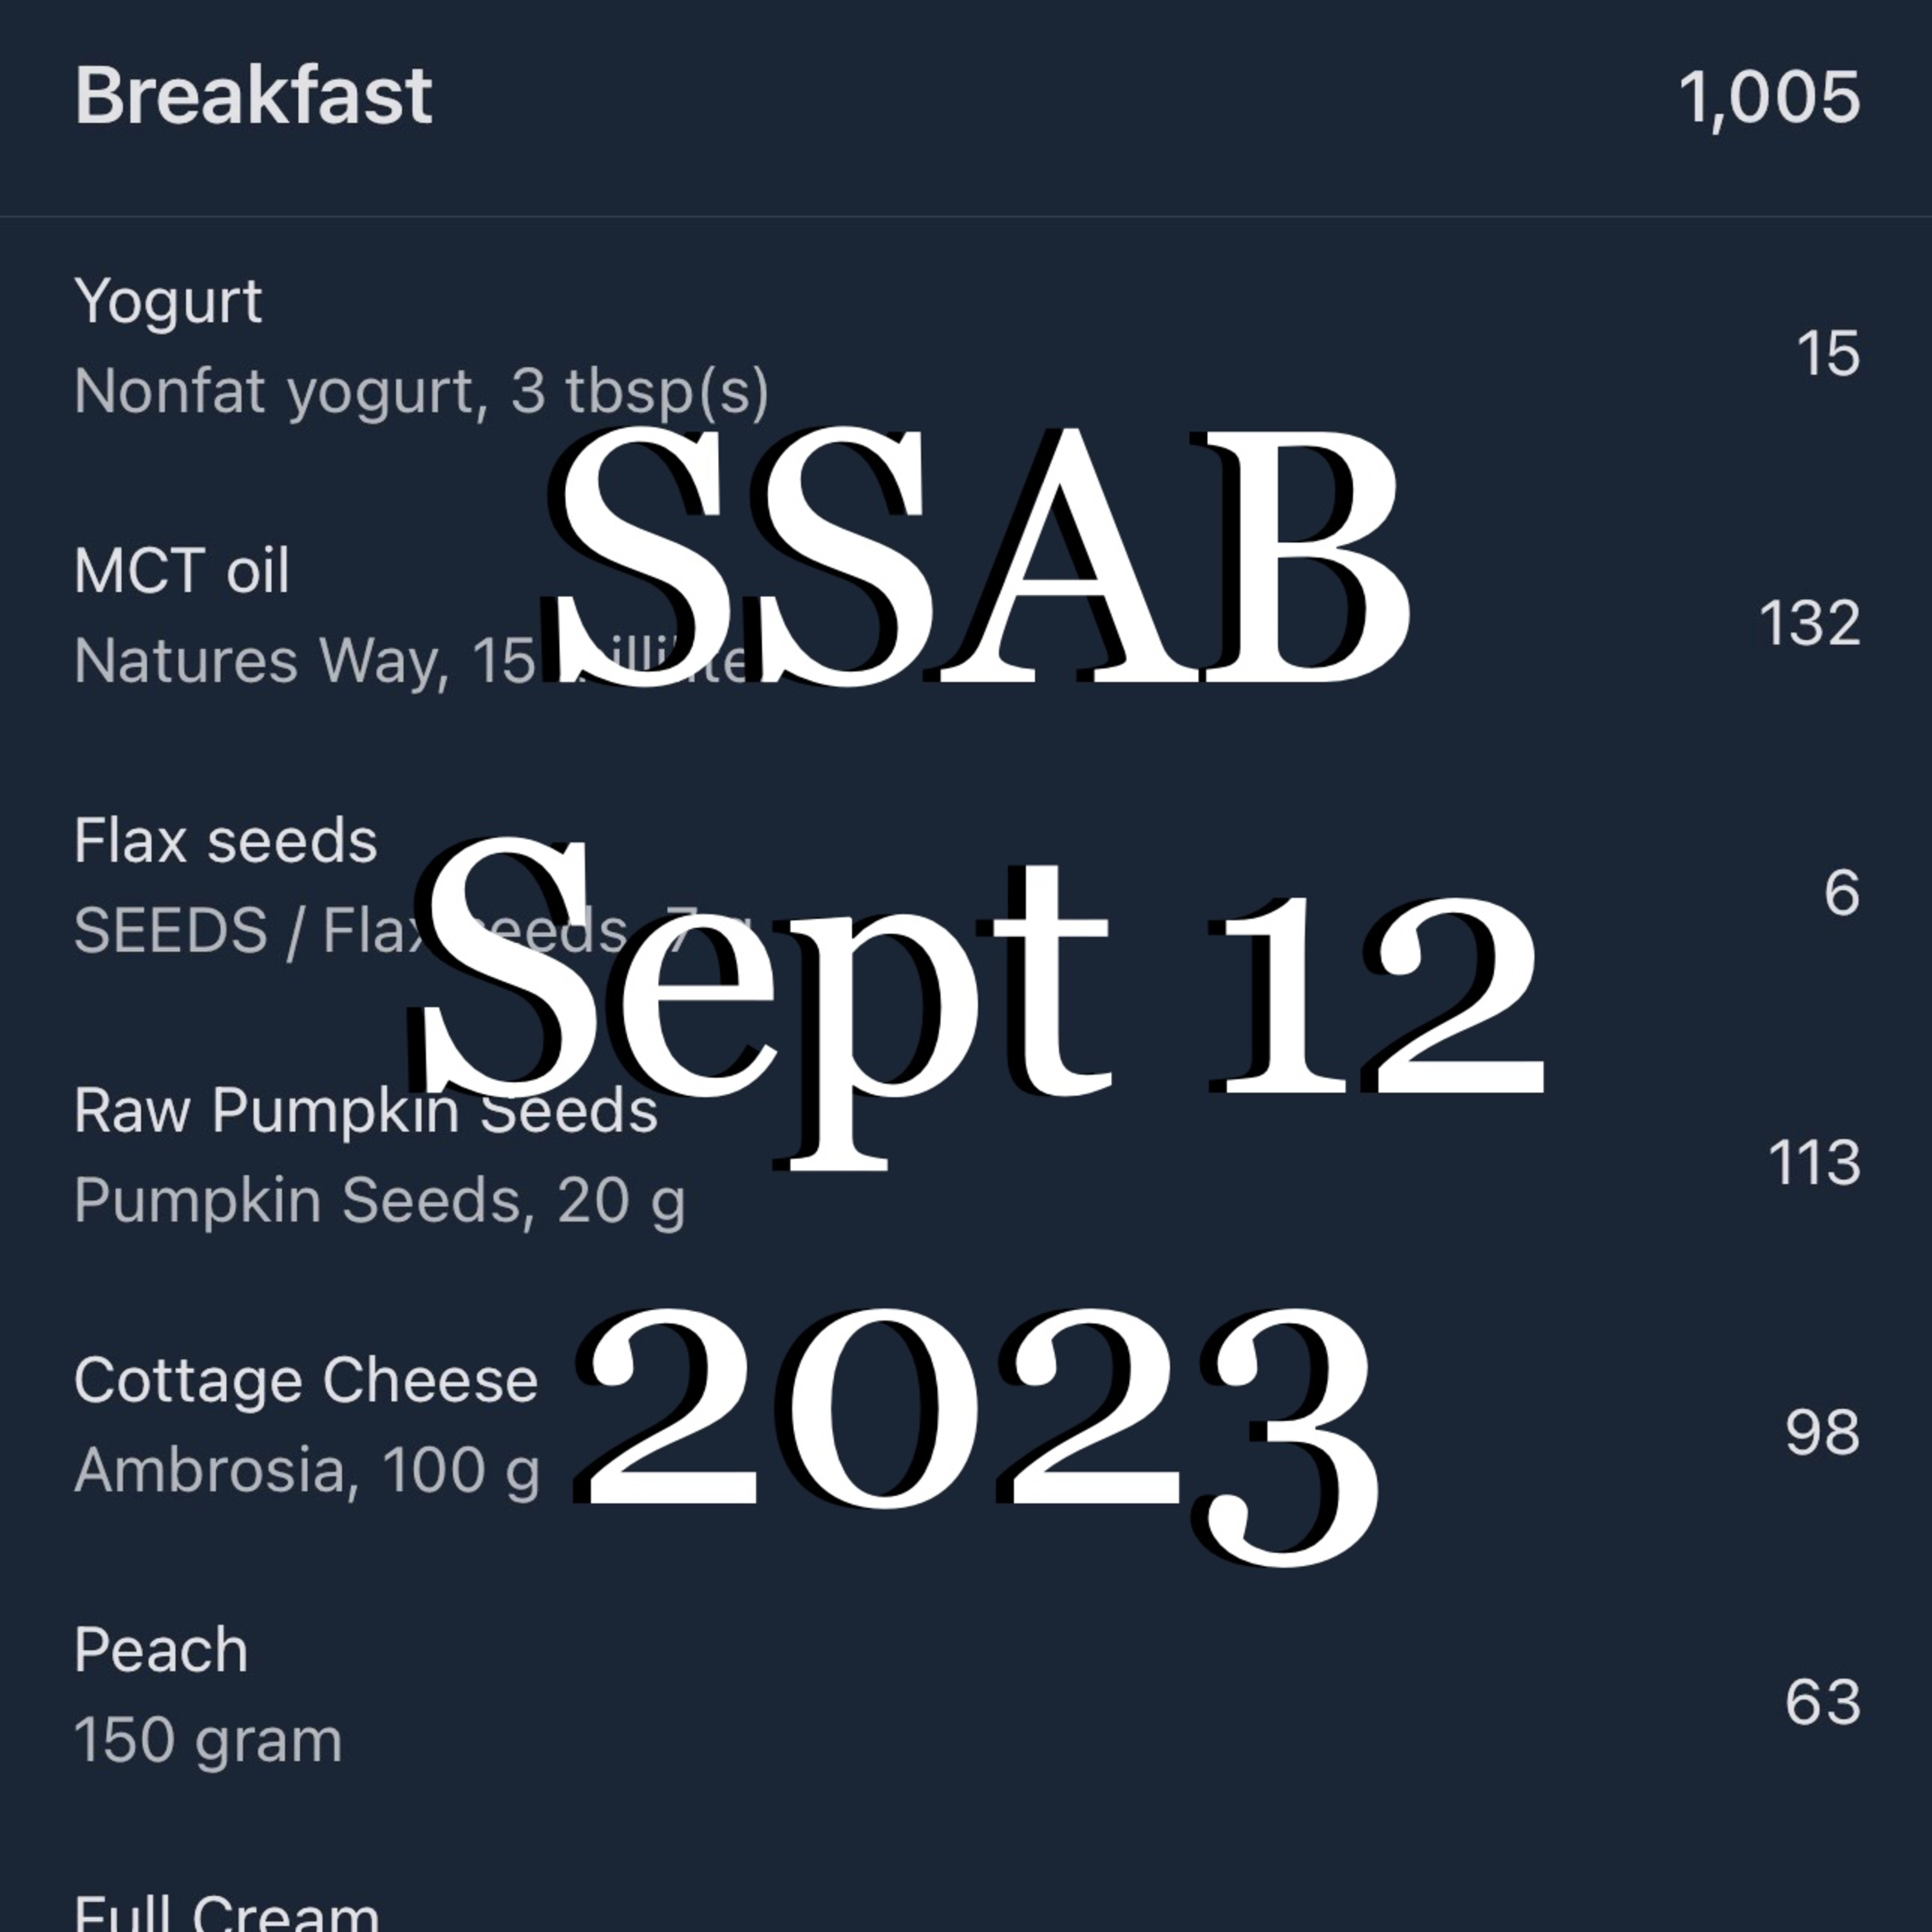The image size is (1932, 1932).
Task: Tap the Pumpkin Seeds 20 g serving line
Action: [x=379, y=1201]
